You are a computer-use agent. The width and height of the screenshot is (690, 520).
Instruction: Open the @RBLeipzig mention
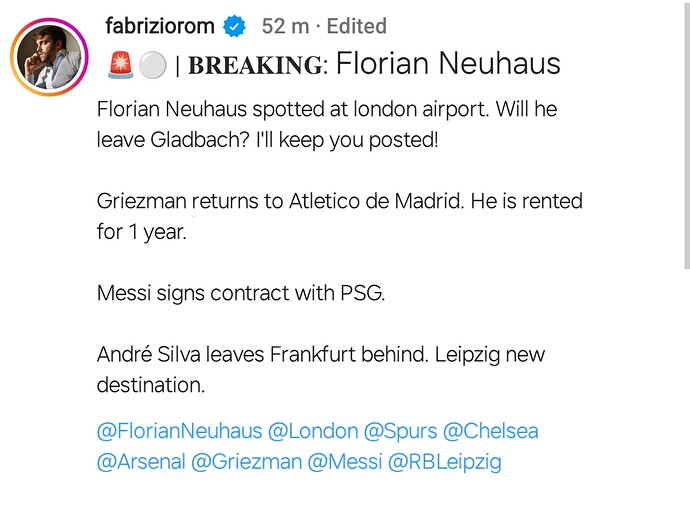[x=444, y=462]
